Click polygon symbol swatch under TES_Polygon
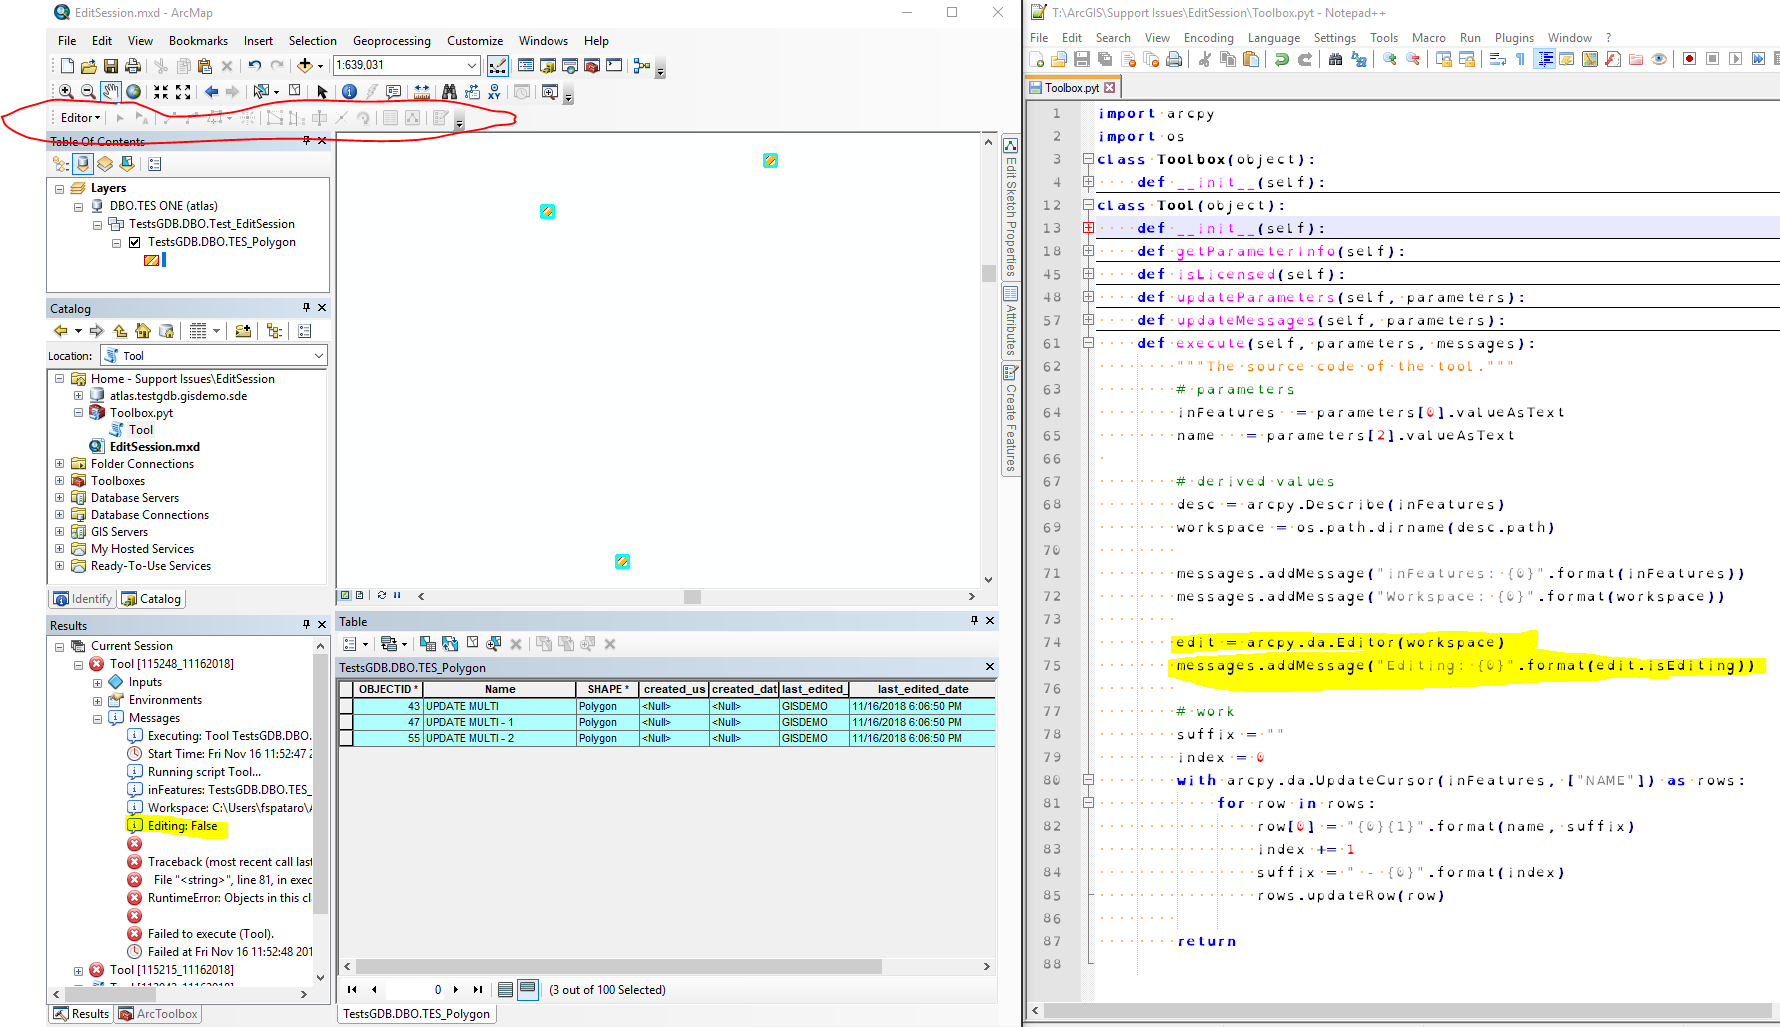 (151, 260)
